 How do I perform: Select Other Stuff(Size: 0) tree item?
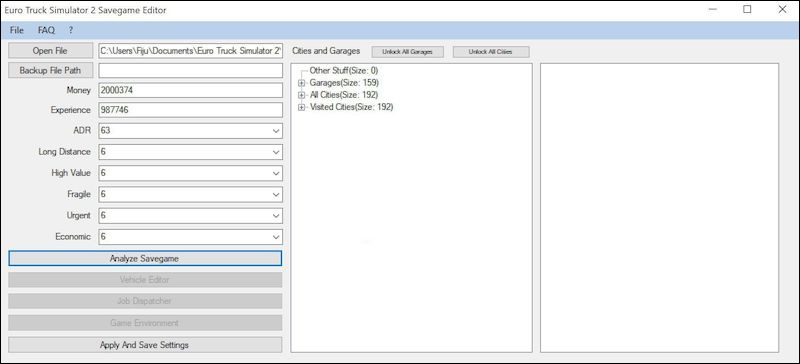(x=343, y=70)
